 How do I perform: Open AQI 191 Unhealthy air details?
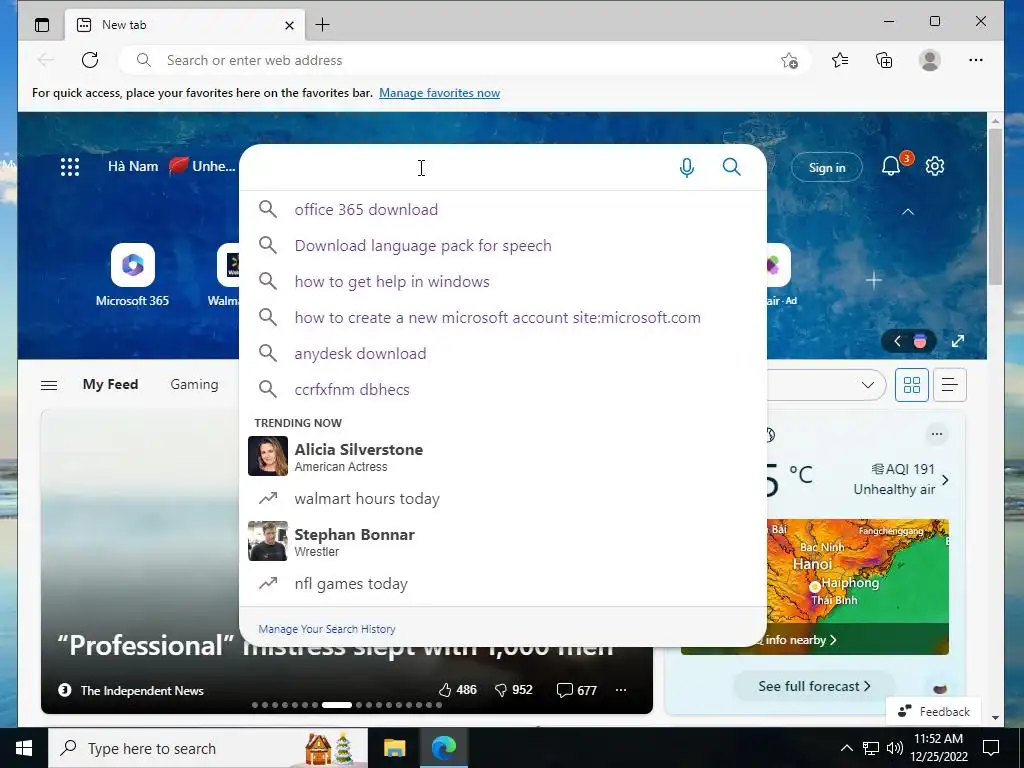[900, 479]
